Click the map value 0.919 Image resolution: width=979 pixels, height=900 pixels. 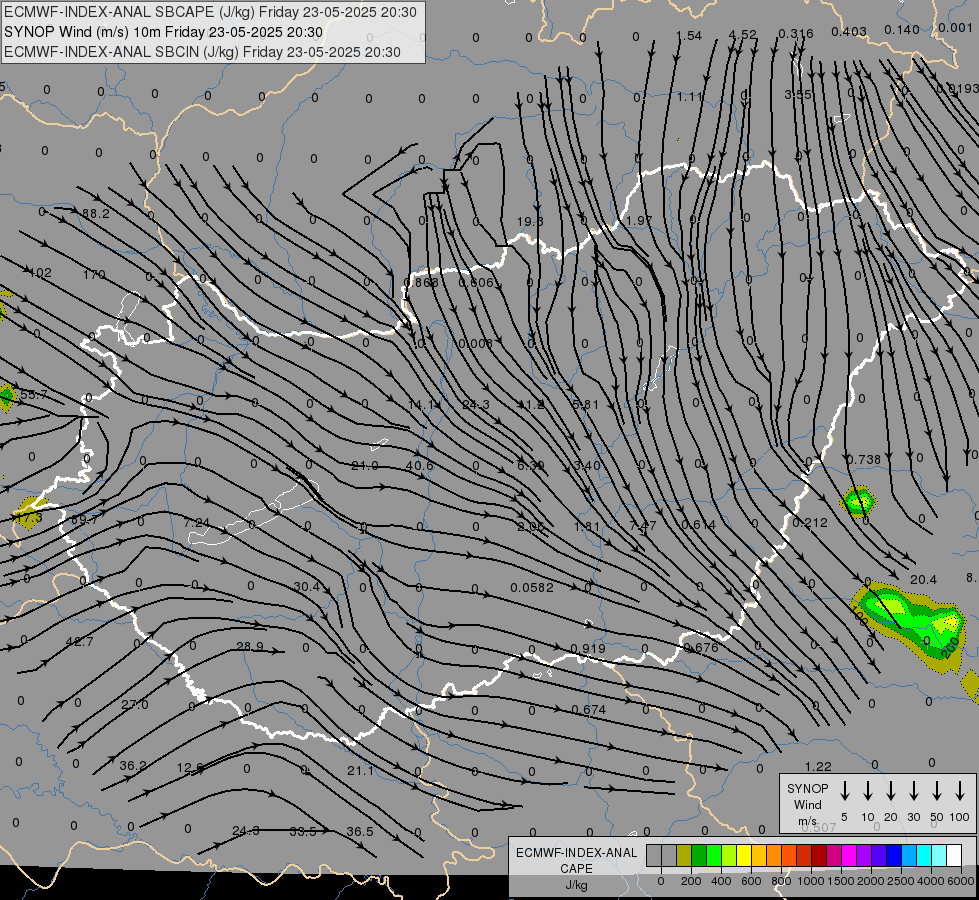(x=588, y=648)
